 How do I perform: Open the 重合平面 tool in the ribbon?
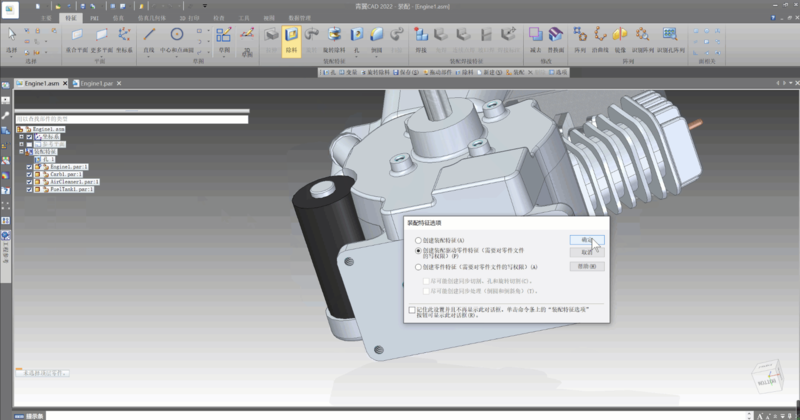point(77,37)
